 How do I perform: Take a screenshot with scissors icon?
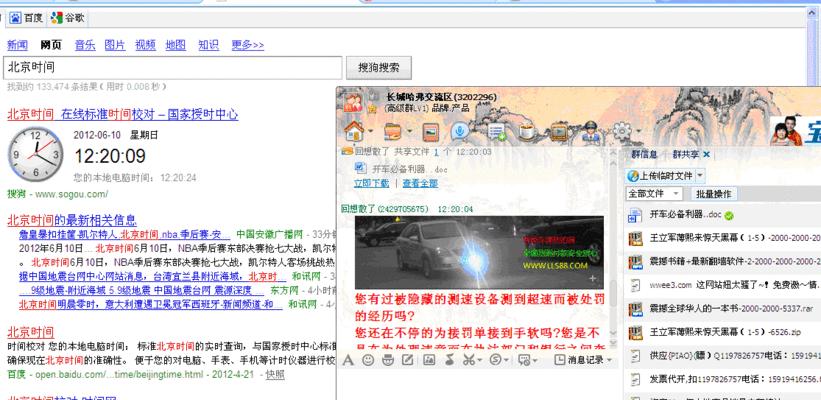click(468, 360)
